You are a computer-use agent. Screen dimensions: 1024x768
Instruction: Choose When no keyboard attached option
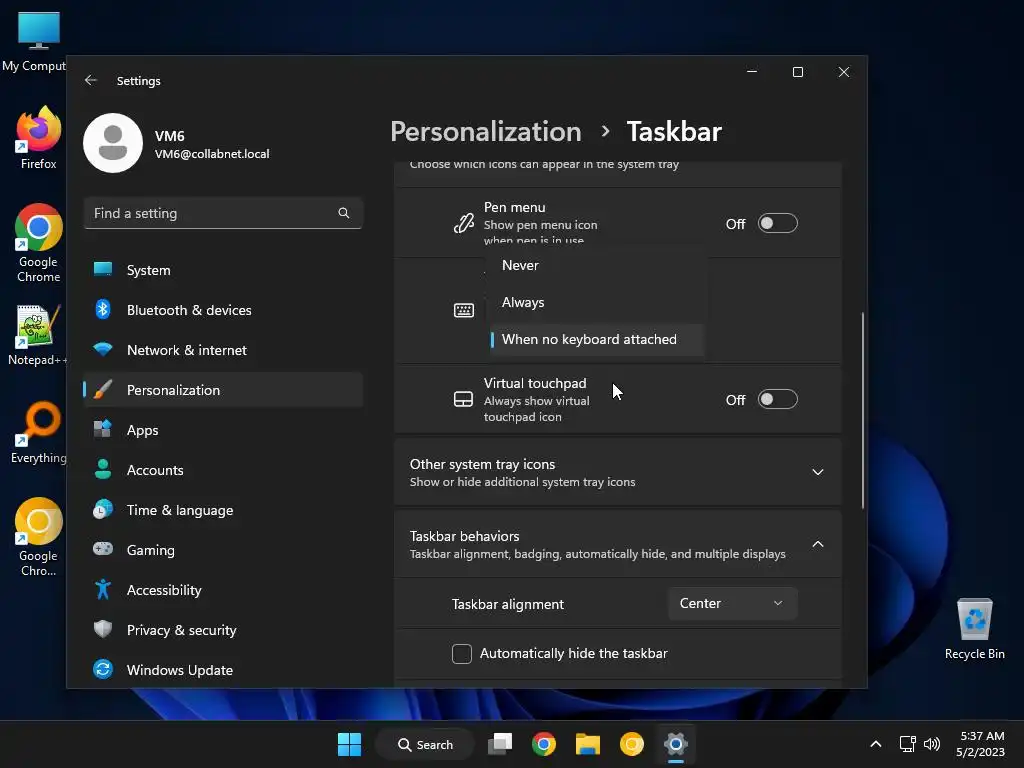[596, 340]
